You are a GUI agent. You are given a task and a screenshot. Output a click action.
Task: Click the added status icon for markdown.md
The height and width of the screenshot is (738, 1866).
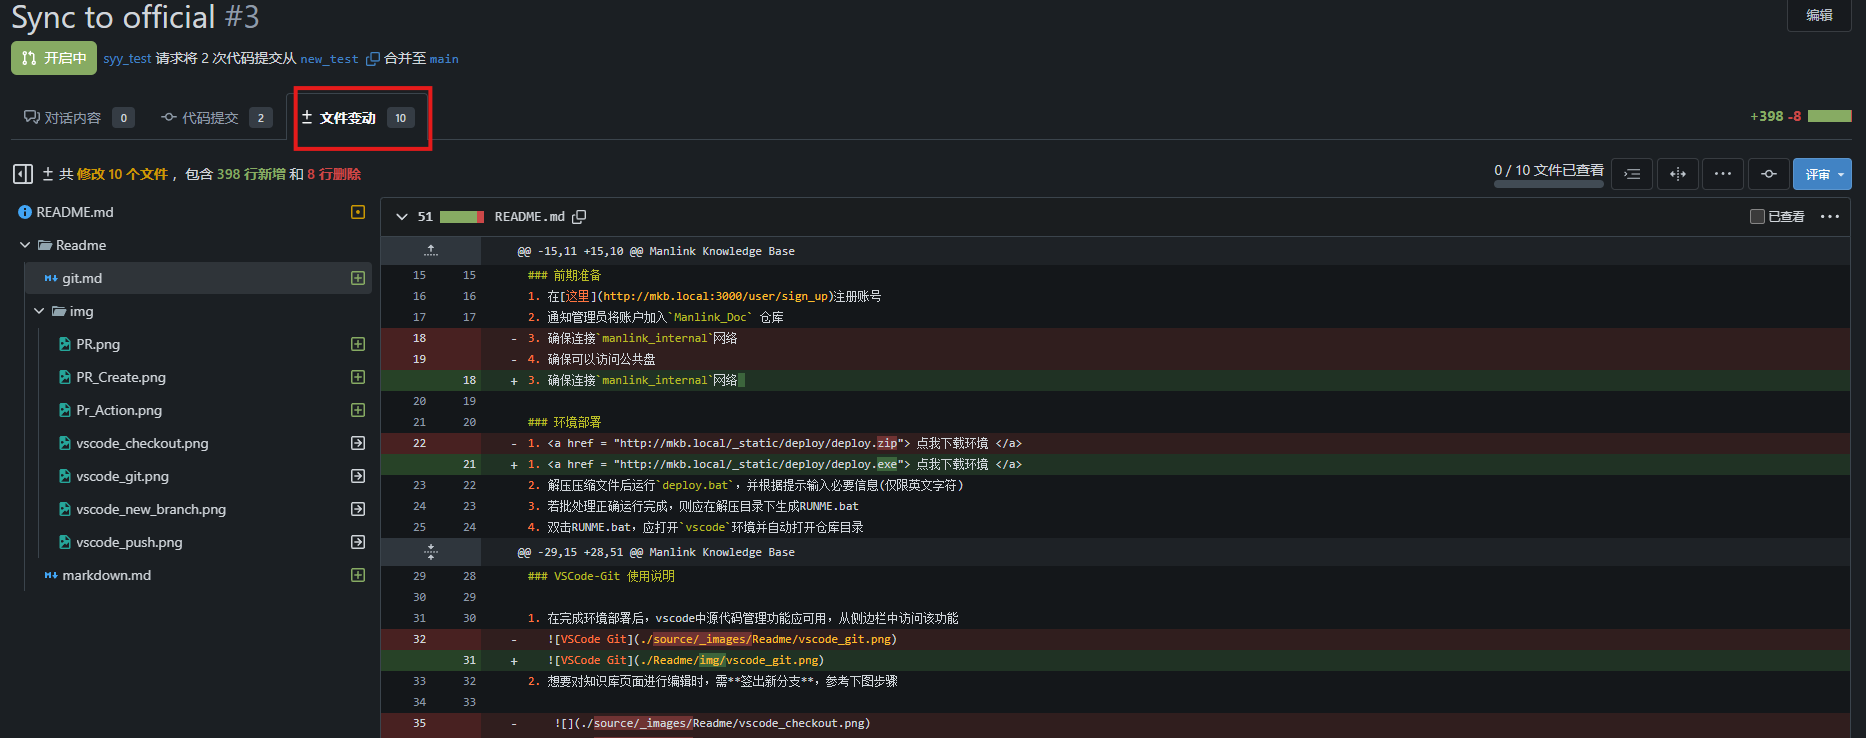point(358,575)
